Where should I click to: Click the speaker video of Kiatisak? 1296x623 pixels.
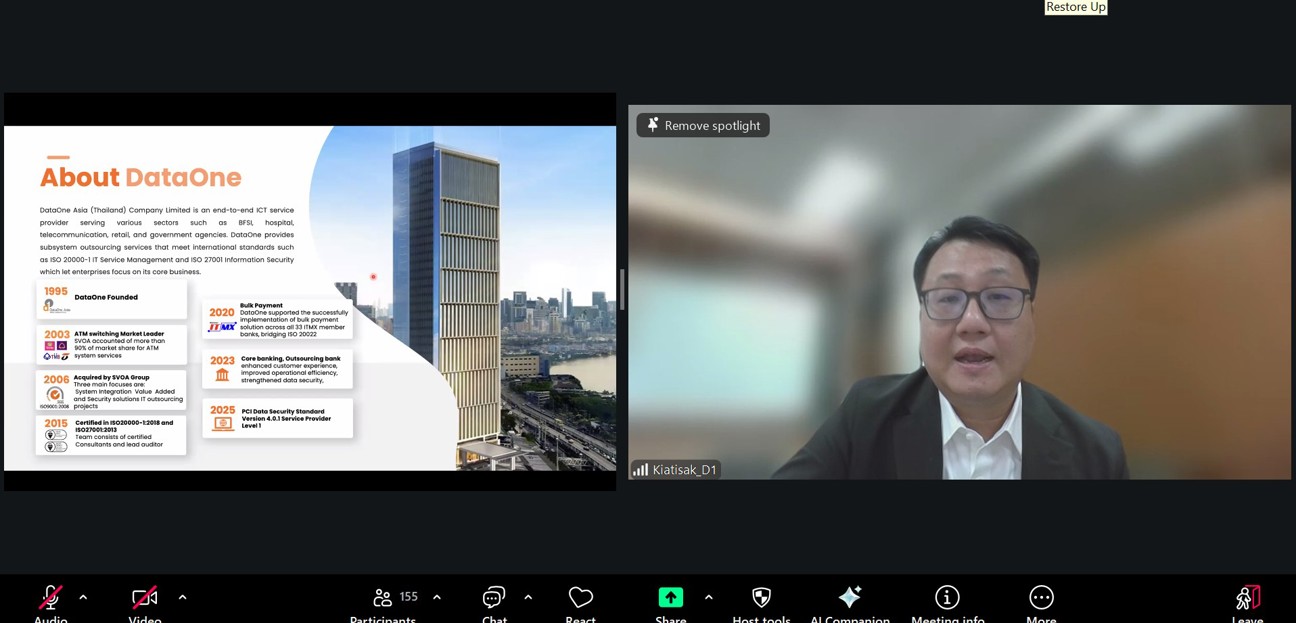(x=960, y=292)
